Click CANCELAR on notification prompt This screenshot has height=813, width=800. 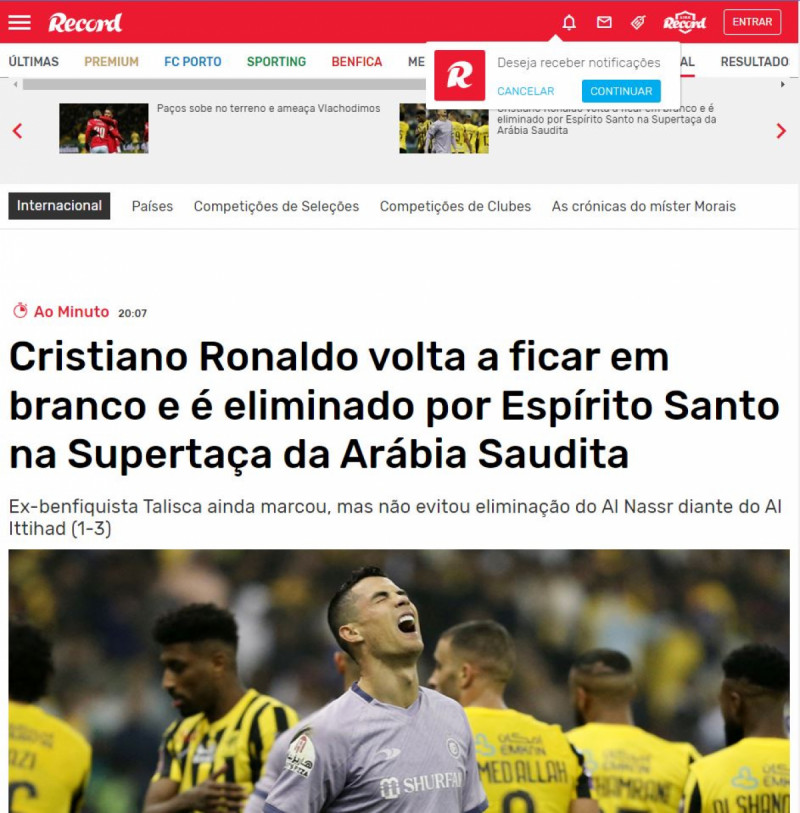point(526,91)
